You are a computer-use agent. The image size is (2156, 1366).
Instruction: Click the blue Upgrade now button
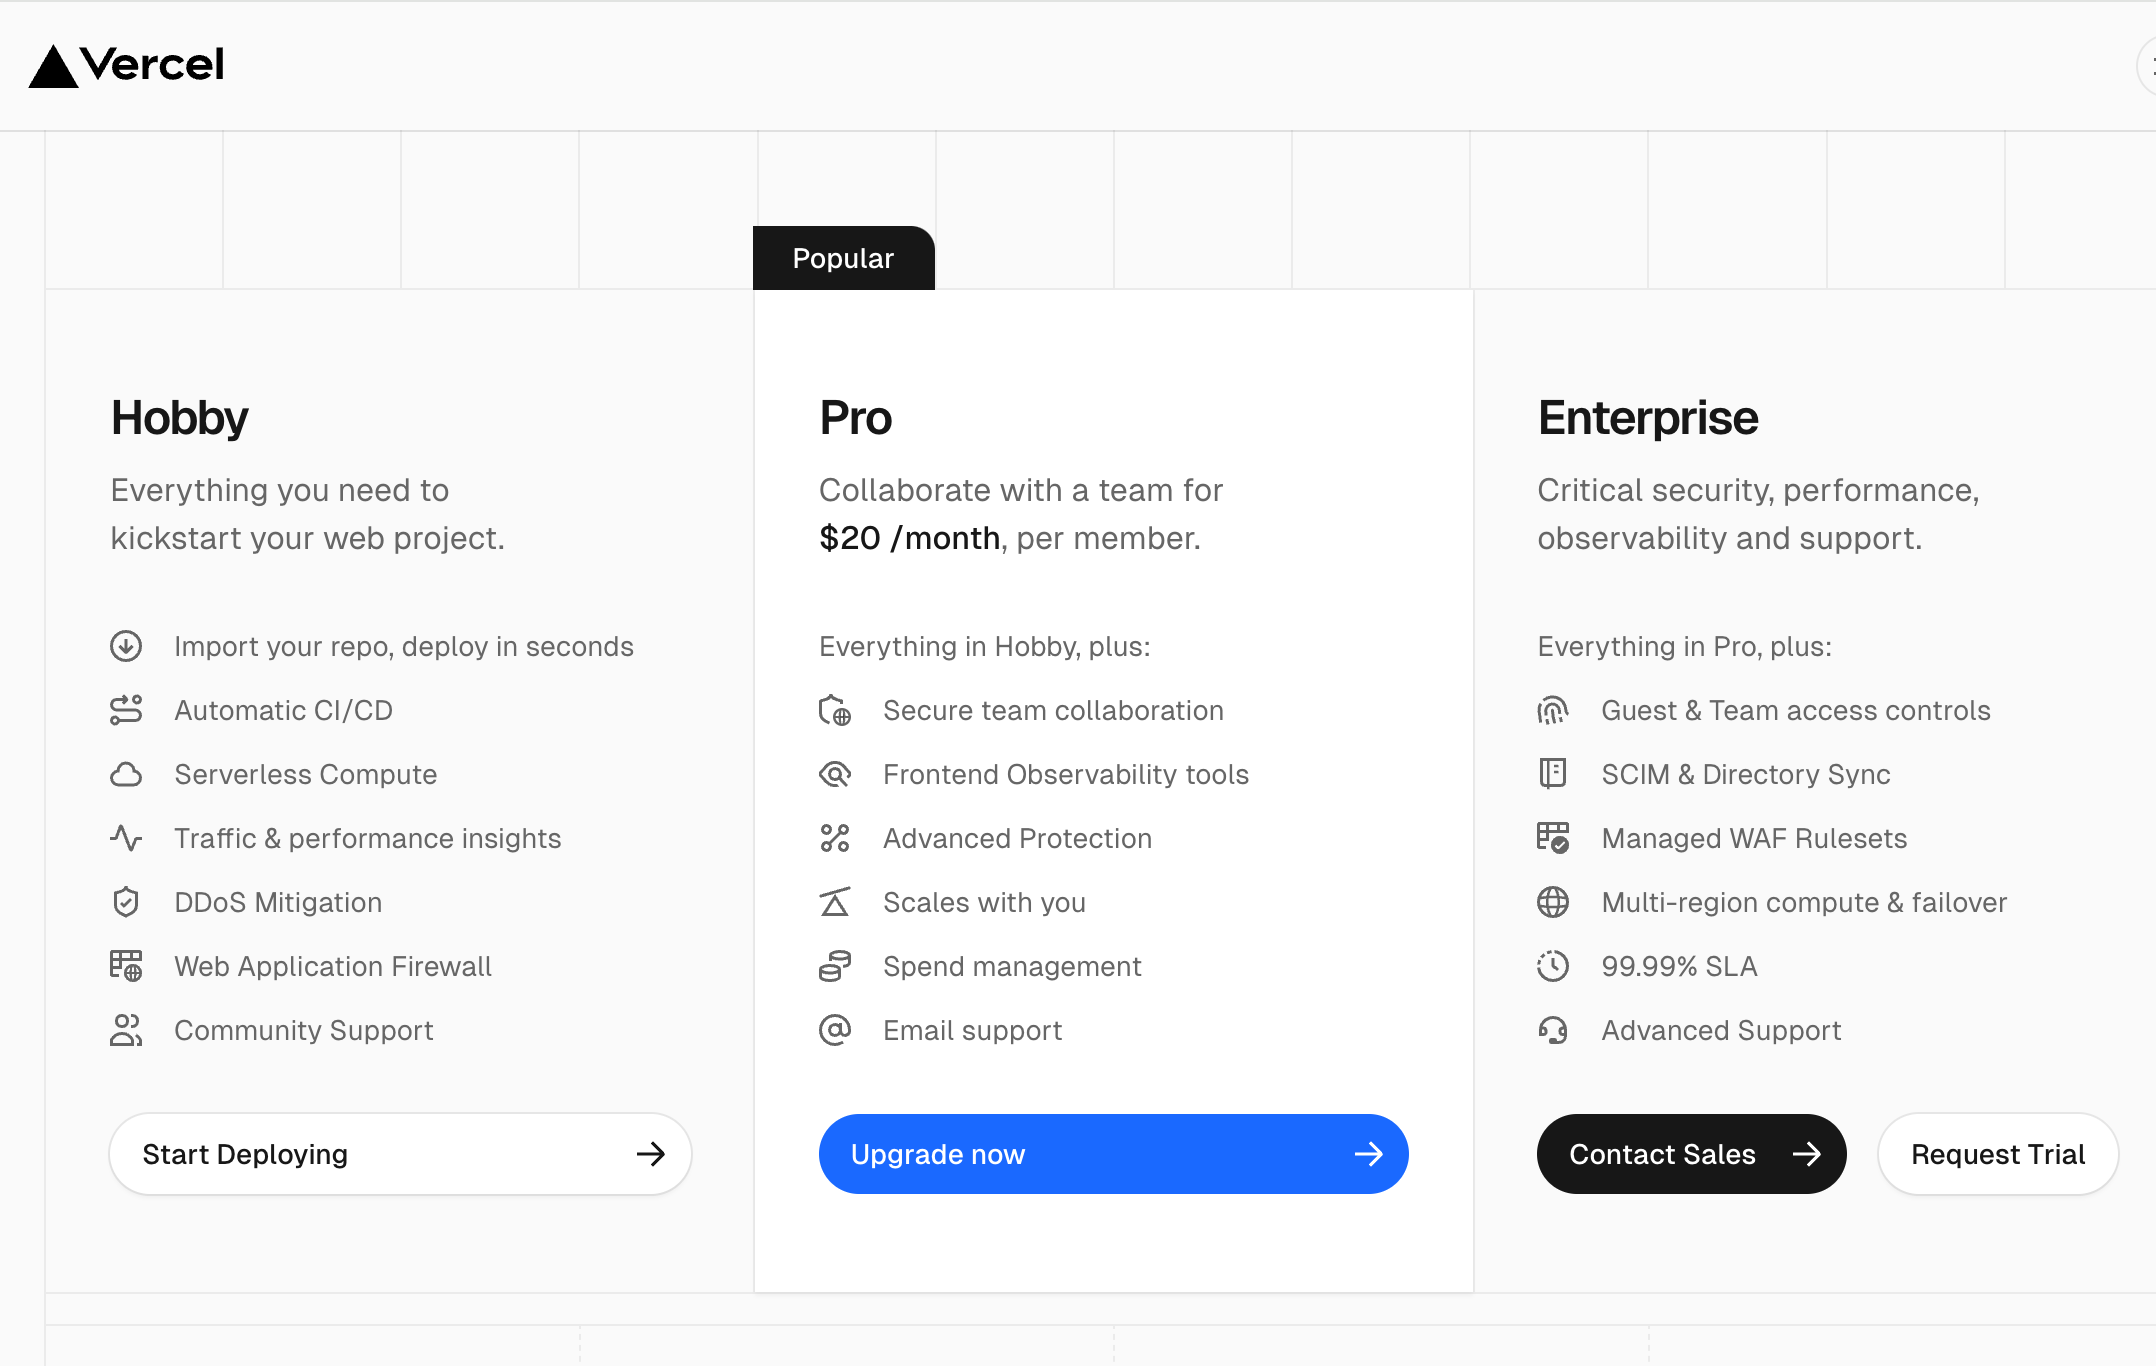1113,1154
